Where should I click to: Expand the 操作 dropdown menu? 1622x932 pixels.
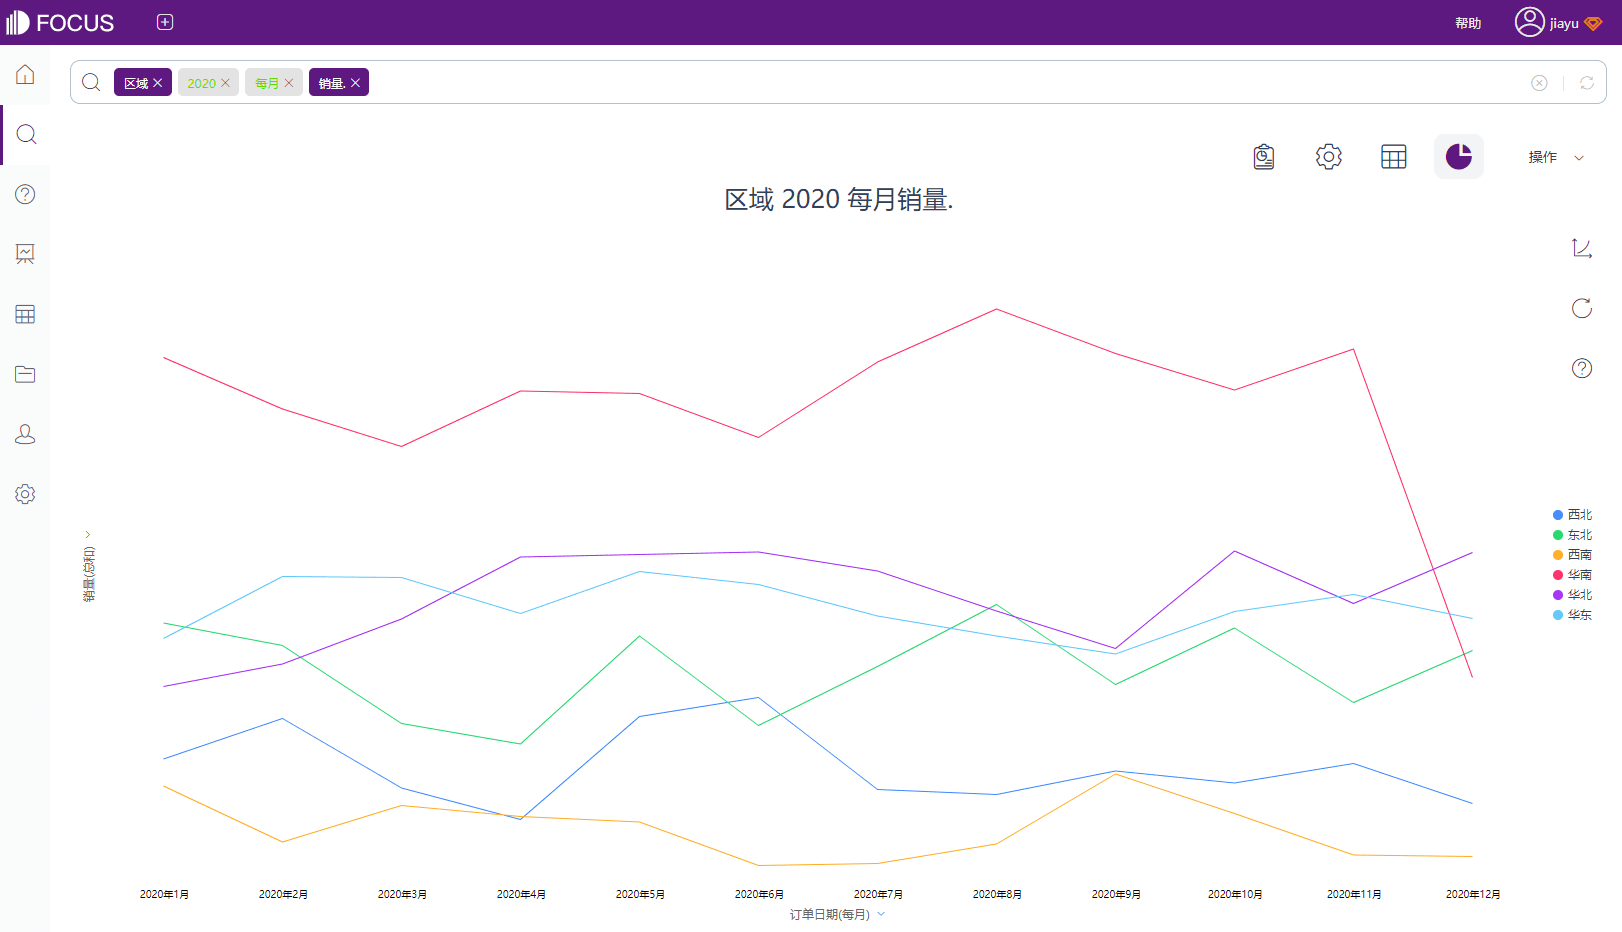point(1556,157)
